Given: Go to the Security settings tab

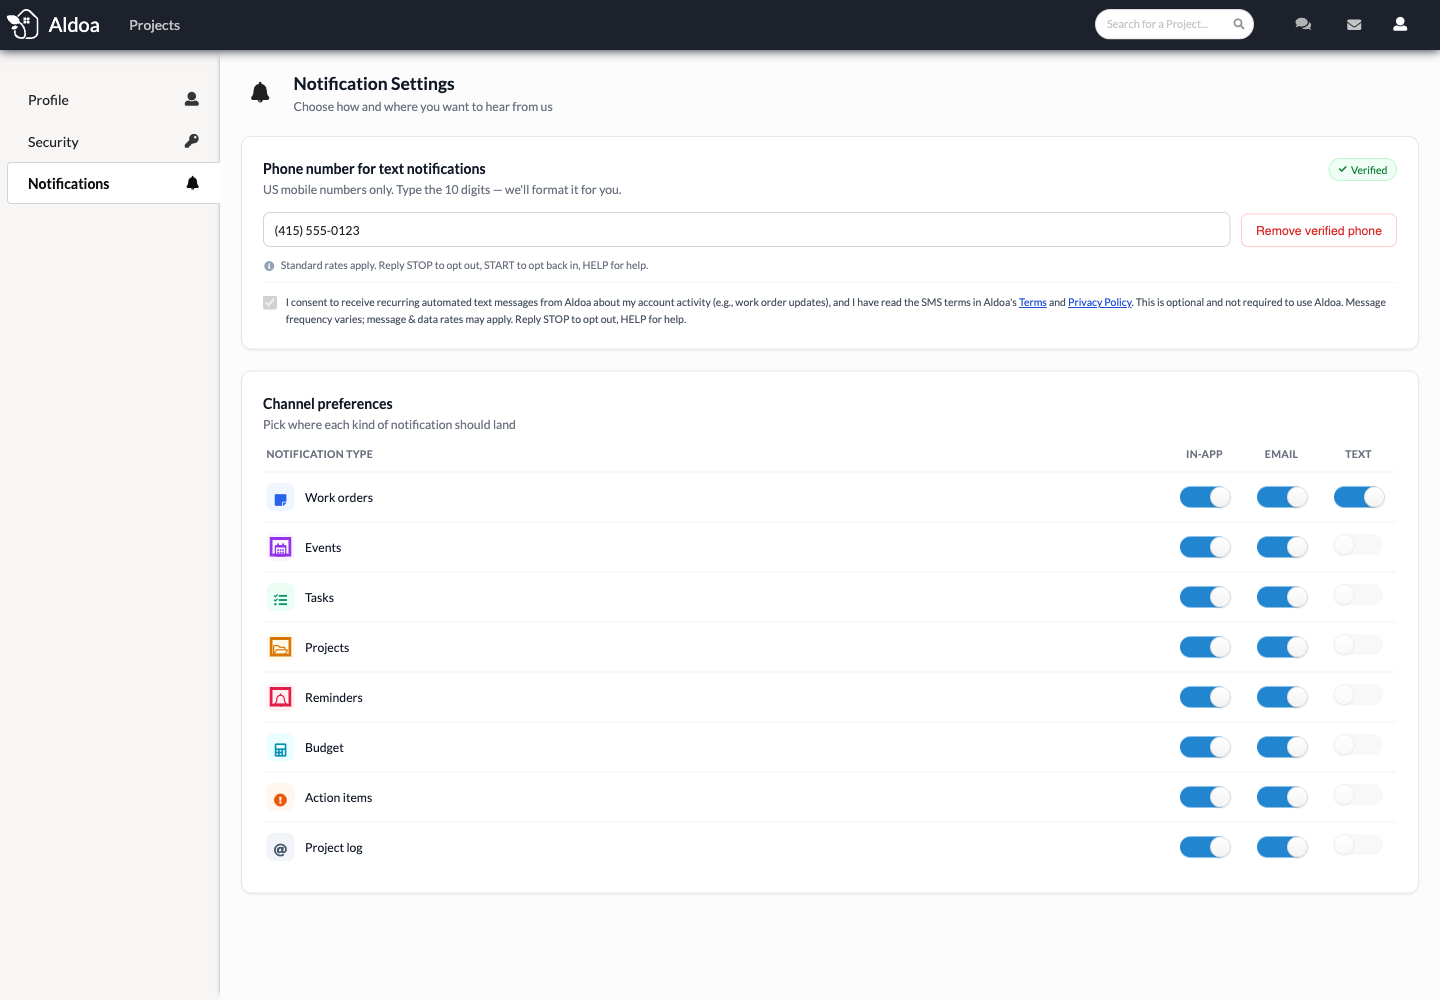Looking at the screenshot, I should click(113, 142).
